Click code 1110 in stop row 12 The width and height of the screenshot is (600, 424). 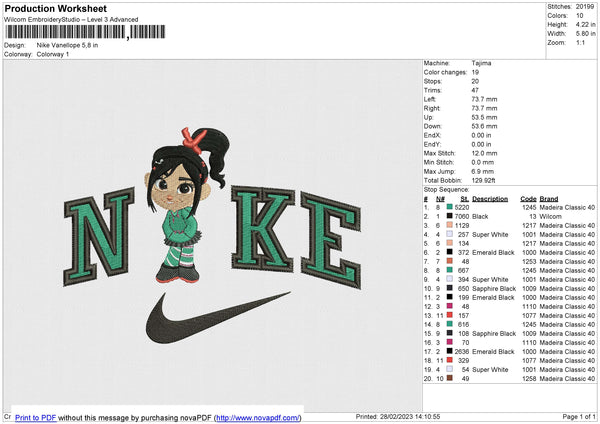(529, 307)
